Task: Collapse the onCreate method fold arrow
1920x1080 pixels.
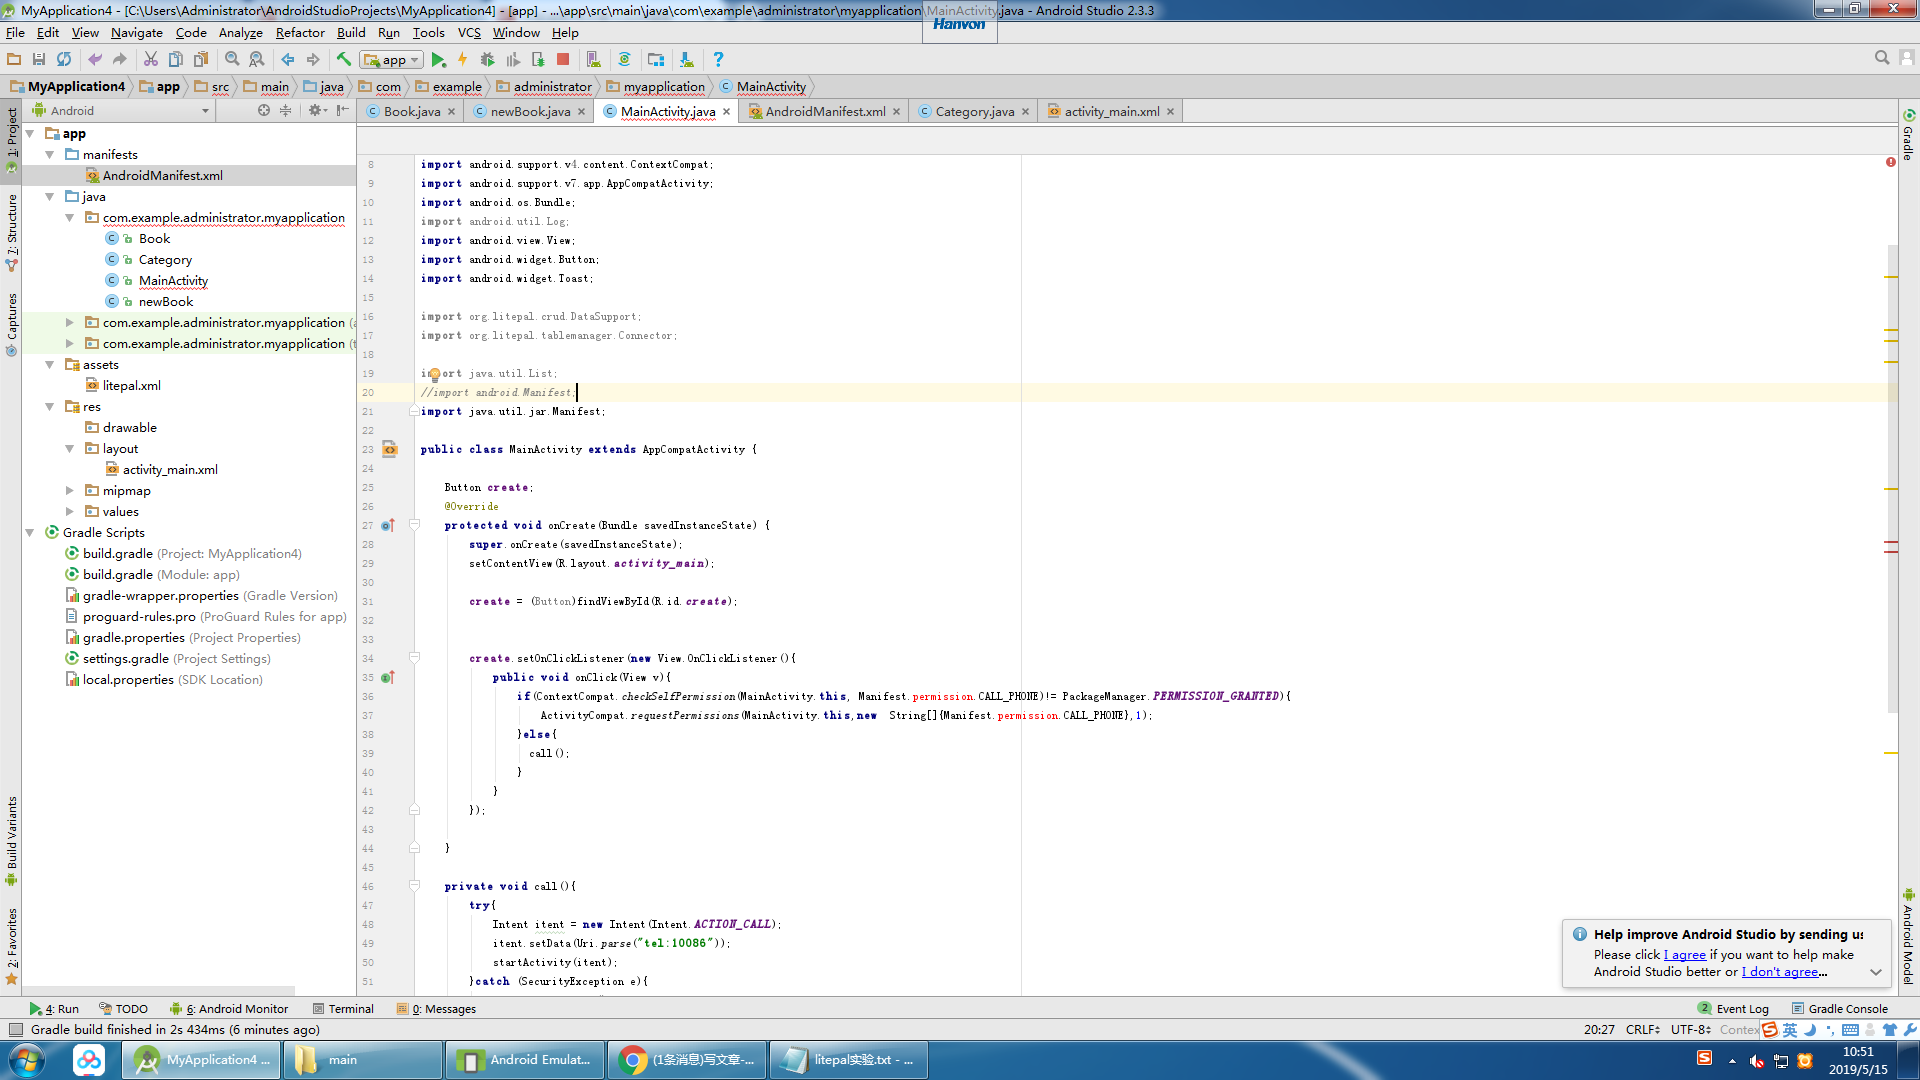Action: point(414,524)
